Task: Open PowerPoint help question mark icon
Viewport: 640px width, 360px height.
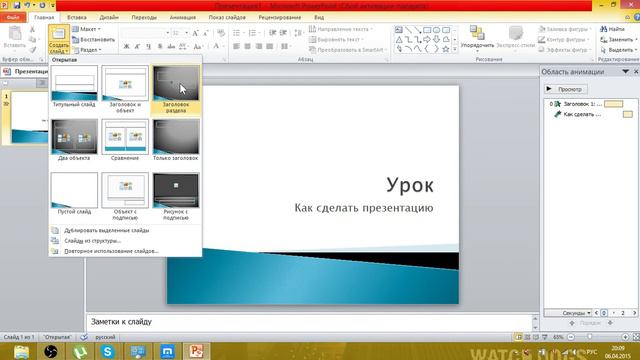Action: 637,17
